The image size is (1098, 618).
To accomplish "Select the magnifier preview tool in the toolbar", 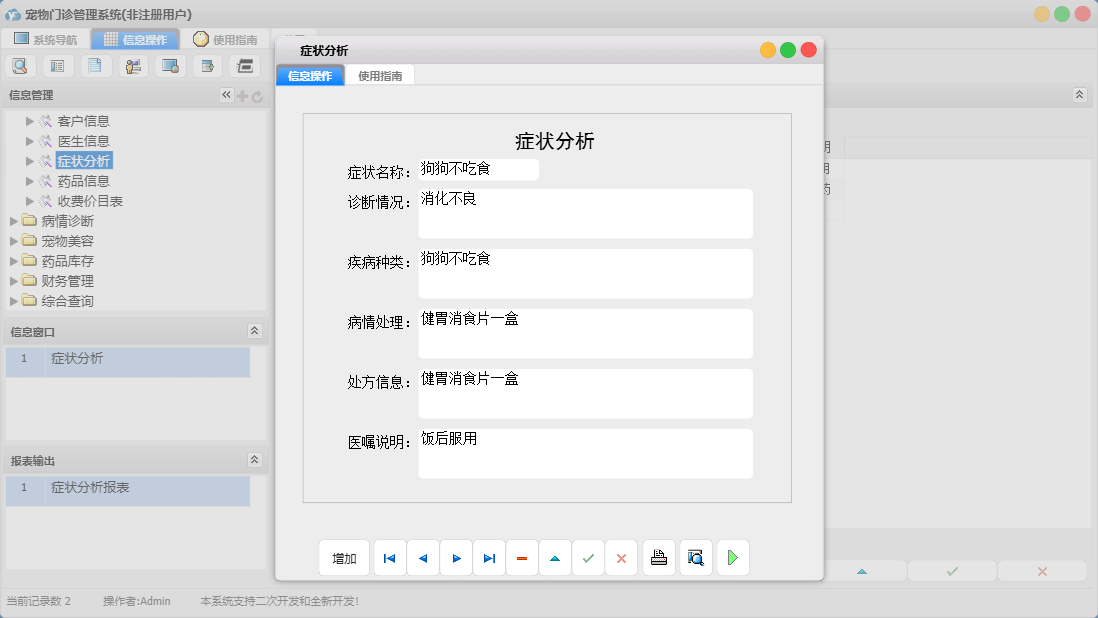I will [x=20, y=65].
